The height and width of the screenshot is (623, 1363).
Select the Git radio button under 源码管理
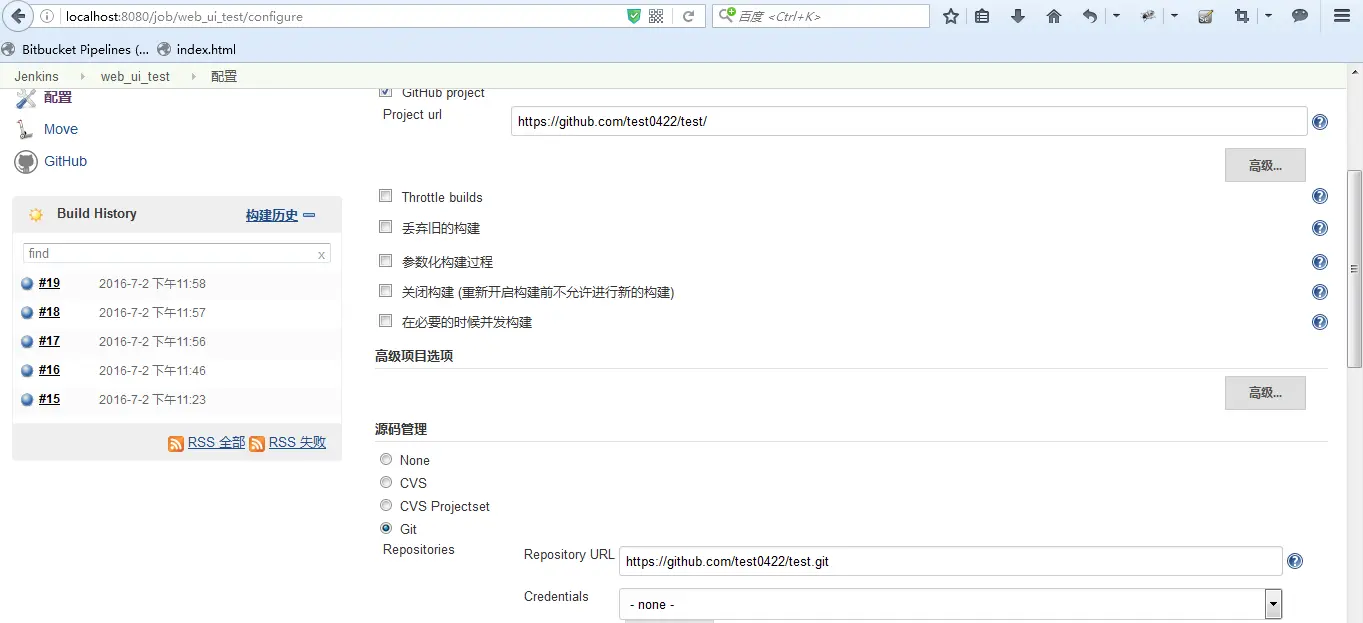tap(385, 528)
